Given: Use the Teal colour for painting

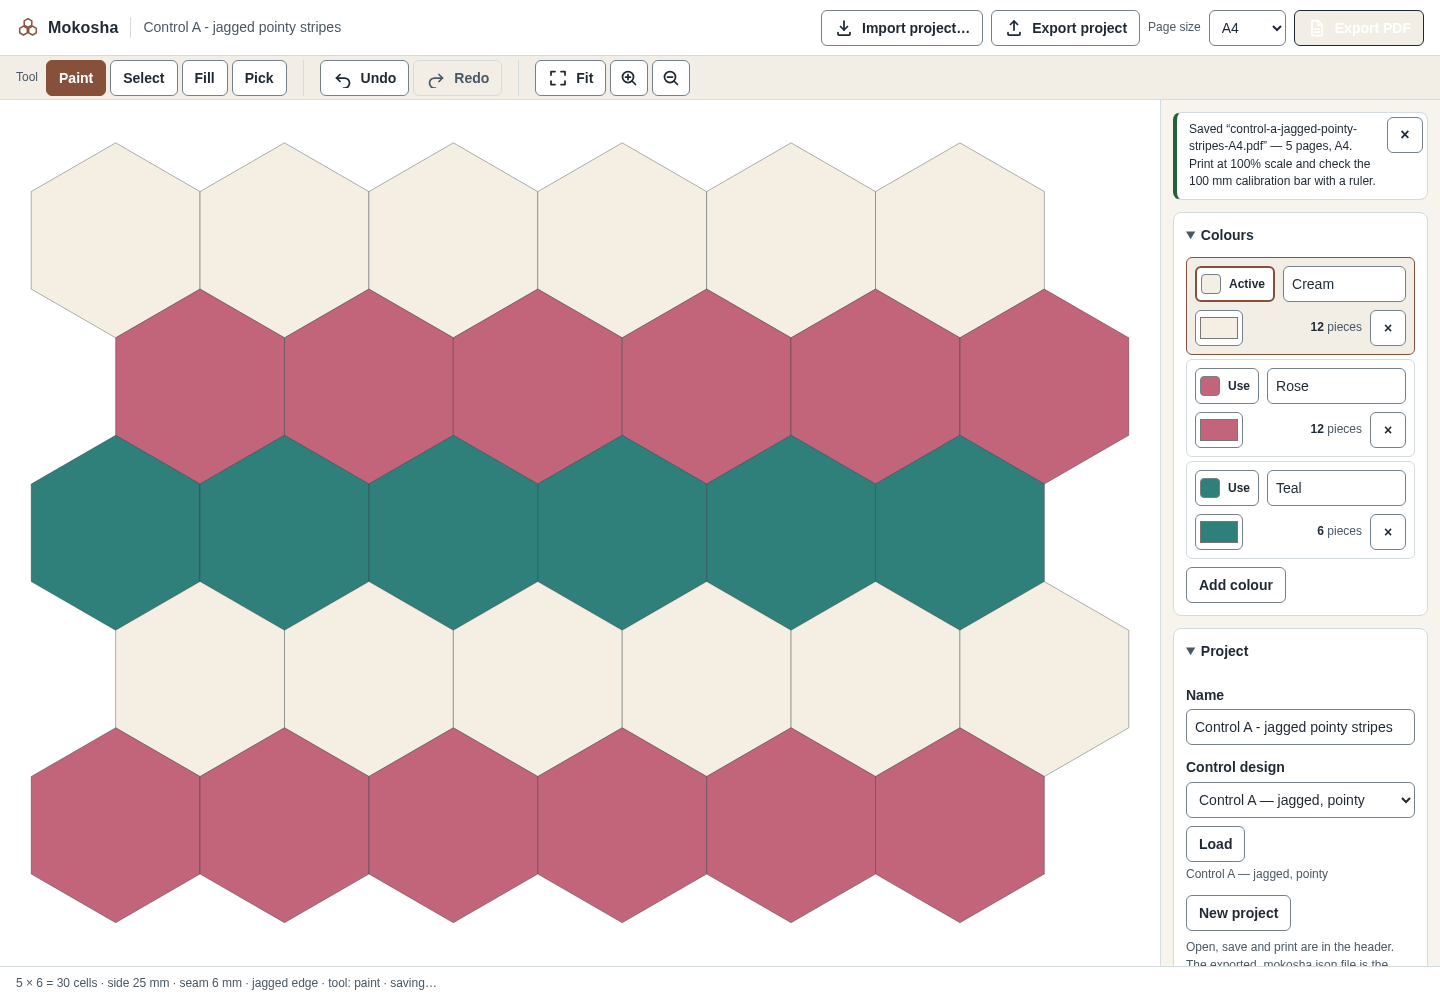Looking at the screenshot, I should pos(1227,488).
